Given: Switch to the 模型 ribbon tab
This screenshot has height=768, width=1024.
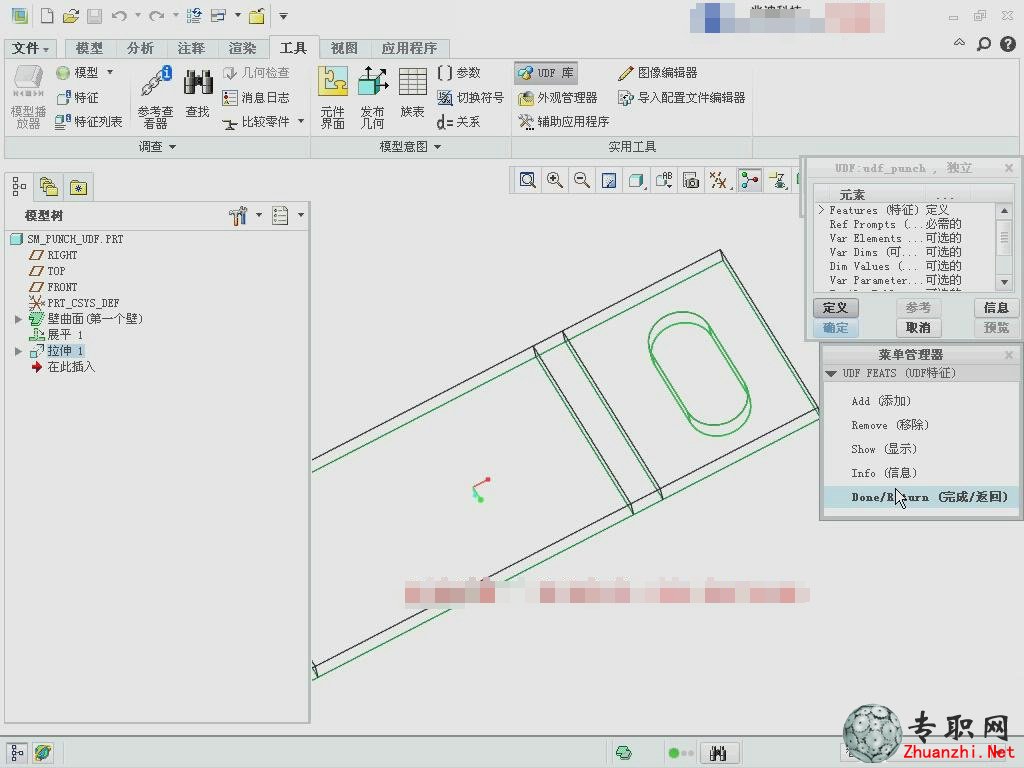Looking at the screenshot, I should (x=89, y=48).
